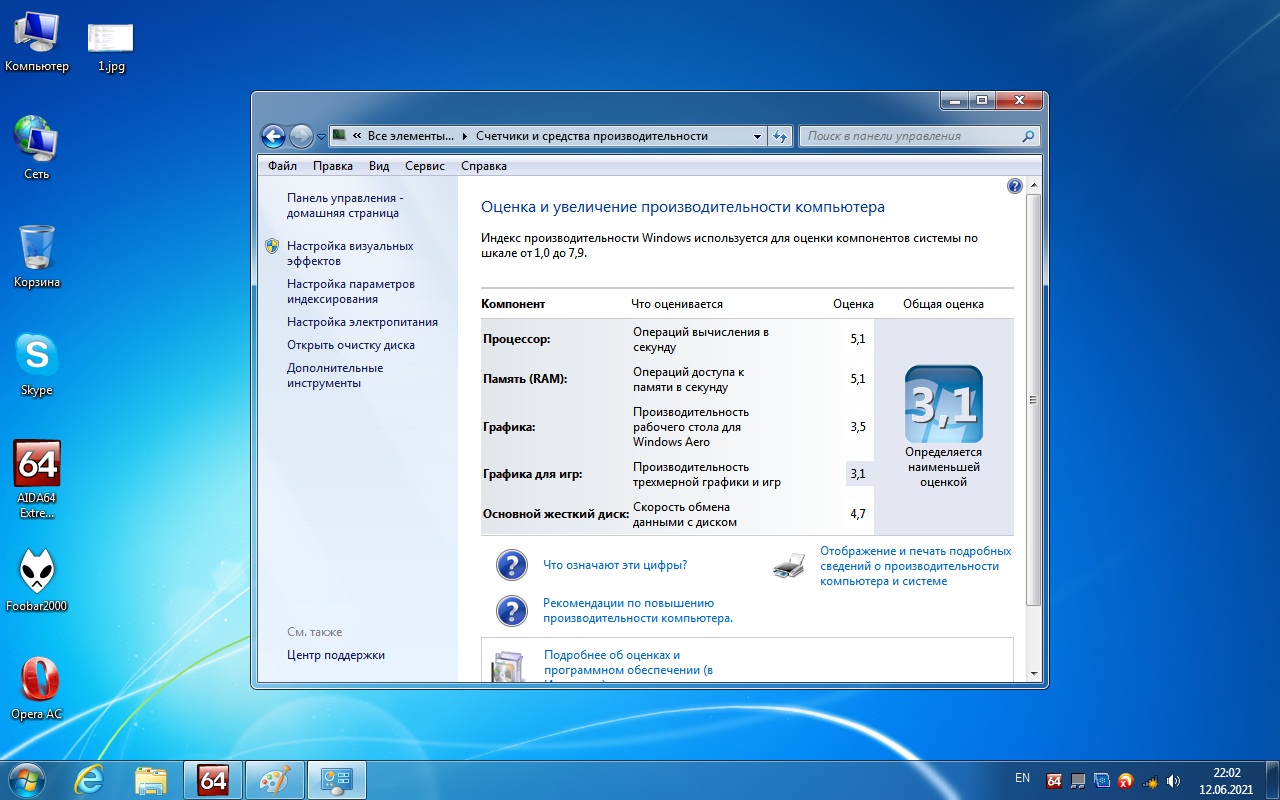Click the Подробнее об оценках link
Image resolution: width=1280 pixels, height=800 pixels.
pos(628,665)
